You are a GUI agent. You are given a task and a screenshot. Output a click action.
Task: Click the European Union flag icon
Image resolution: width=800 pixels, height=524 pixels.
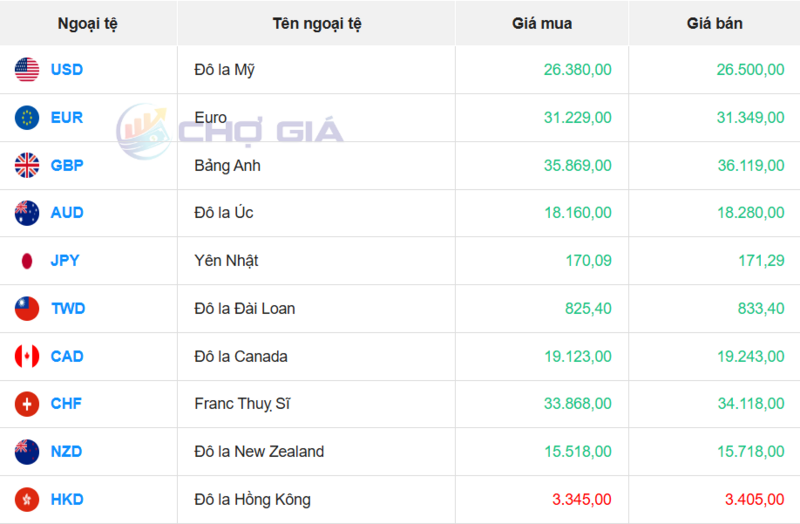coord(27,118)
